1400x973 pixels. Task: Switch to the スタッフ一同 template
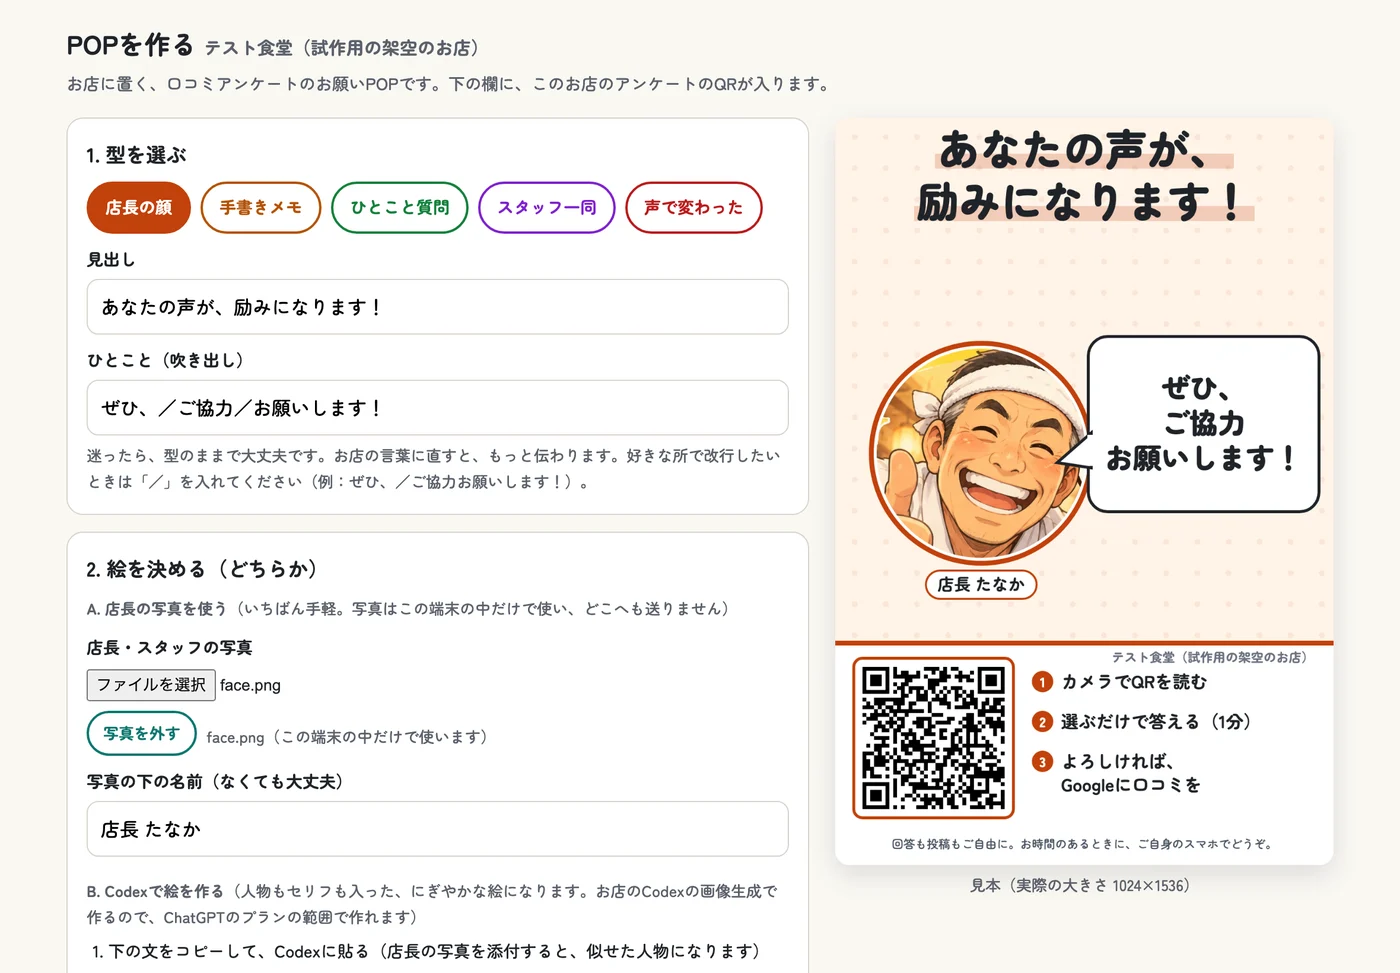tap(547, 208)
